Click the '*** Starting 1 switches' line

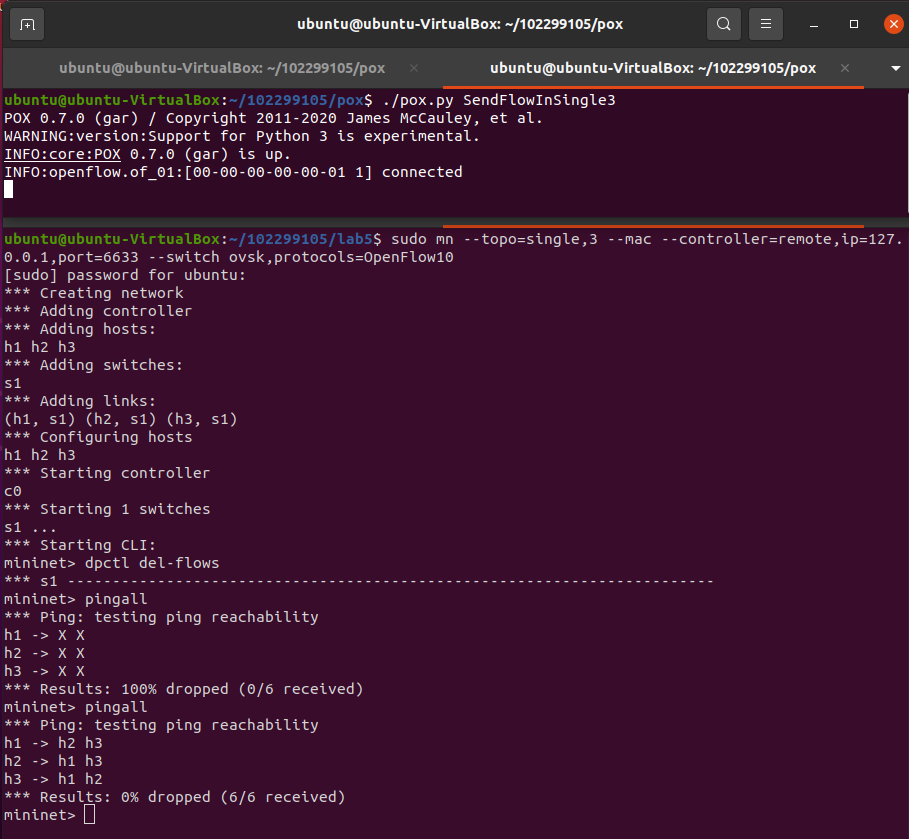click(107, 509)
